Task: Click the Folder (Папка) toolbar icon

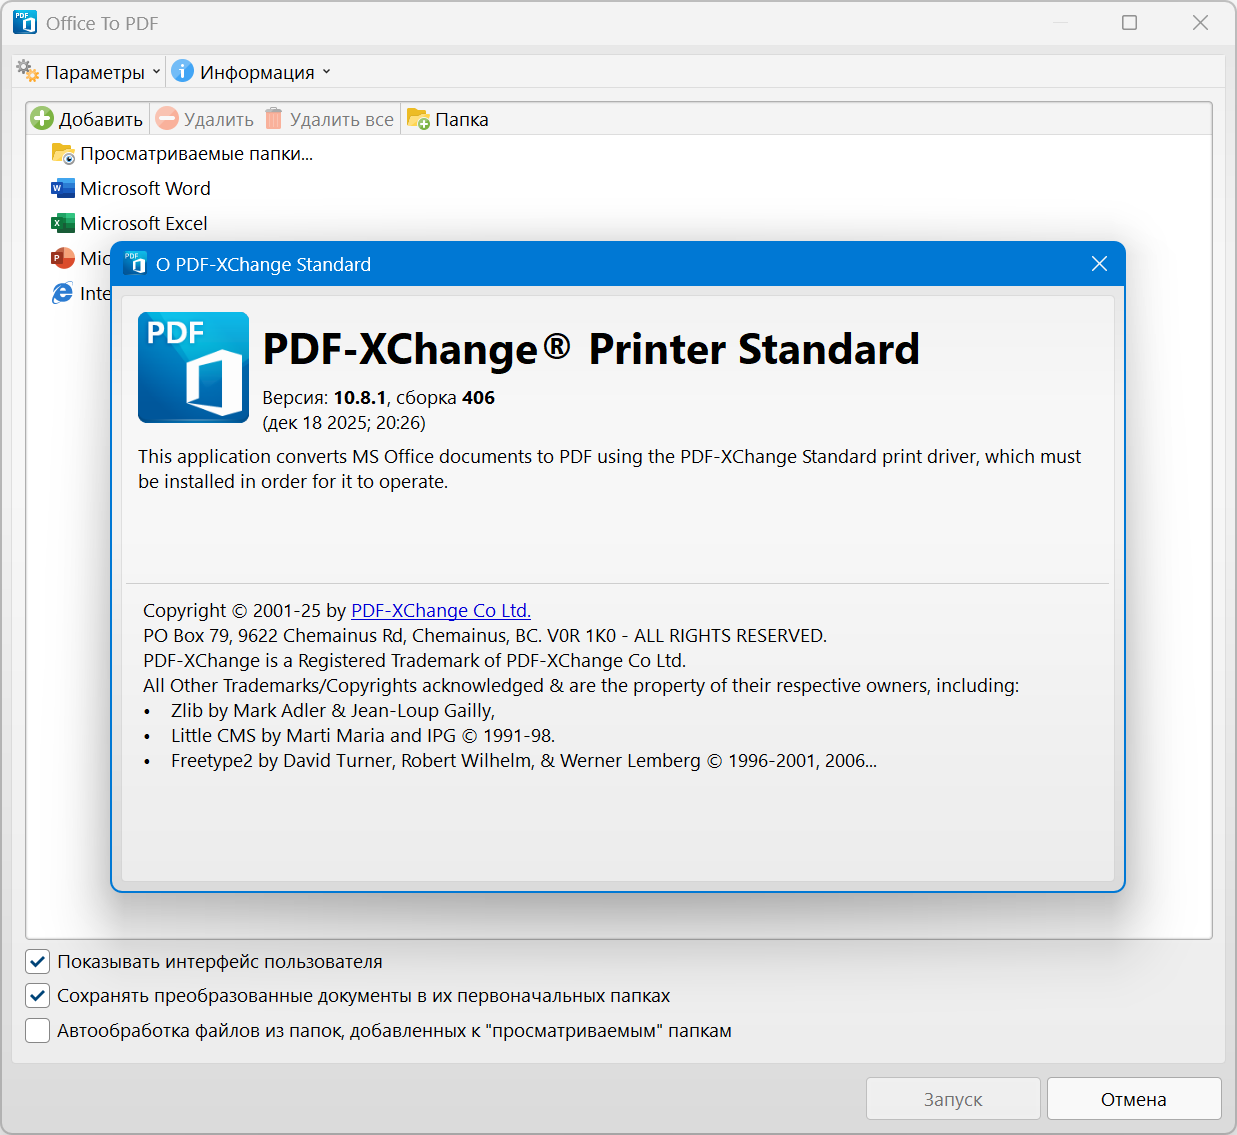Action: pyautogui.click(x=418, y=119)
